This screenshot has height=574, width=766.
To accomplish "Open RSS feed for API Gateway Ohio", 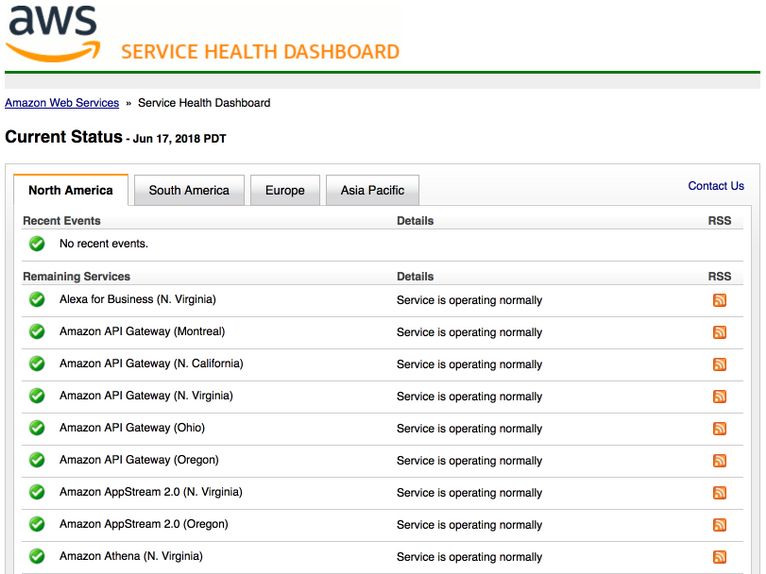I will click(719, 428).
